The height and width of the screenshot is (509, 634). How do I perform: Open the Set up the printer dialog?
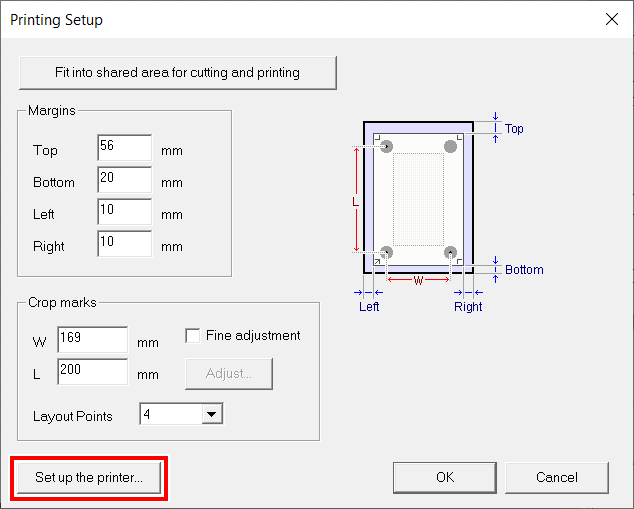(x=89, y=477)
